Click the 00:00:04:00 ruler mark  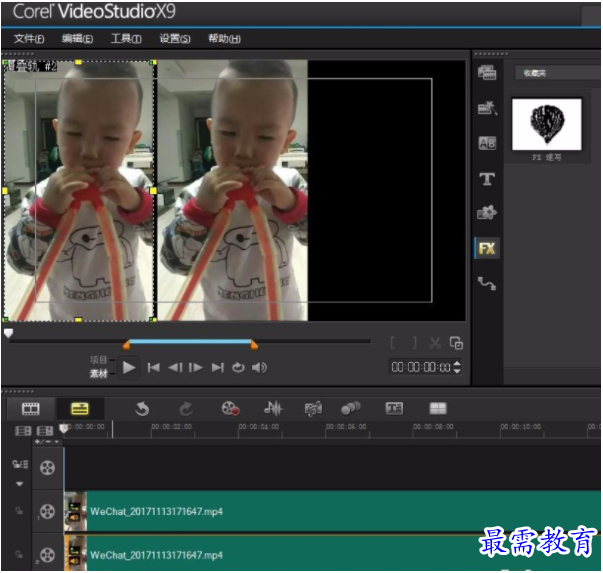coord(259,427)
